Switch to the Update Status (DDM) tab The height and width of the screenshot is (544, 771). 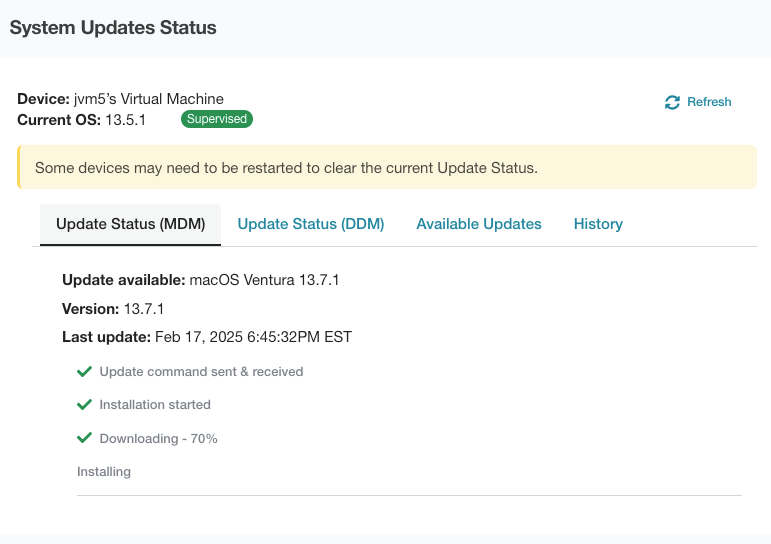[311, 224]
